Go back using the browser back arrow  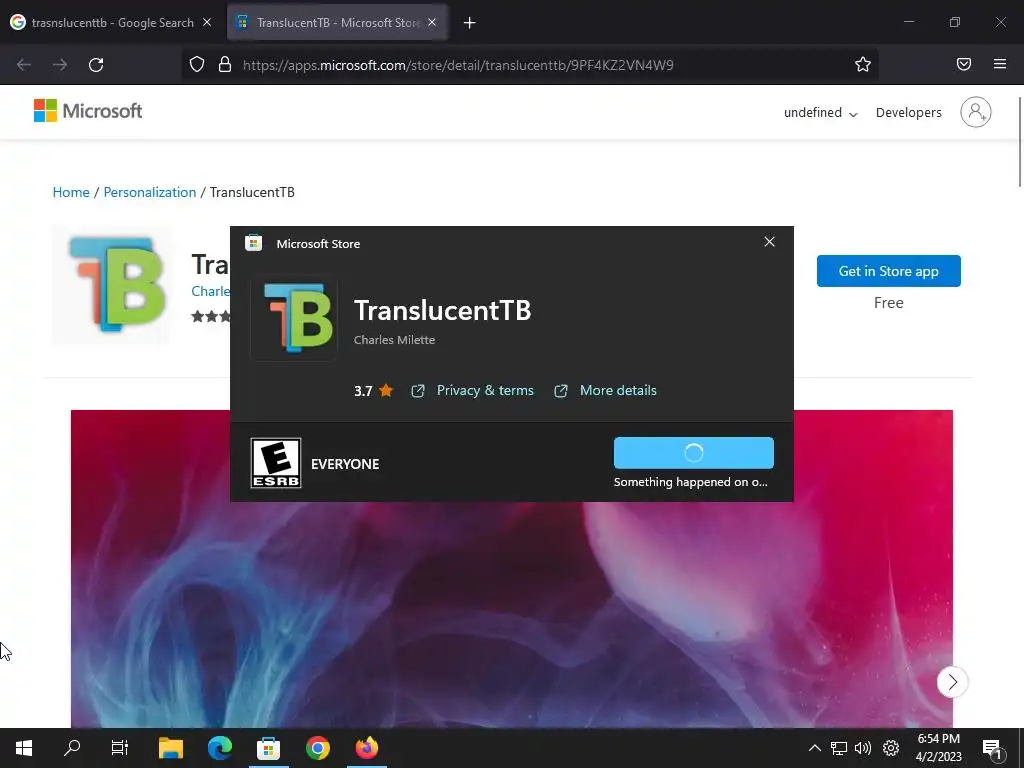[x=24, y=65]
